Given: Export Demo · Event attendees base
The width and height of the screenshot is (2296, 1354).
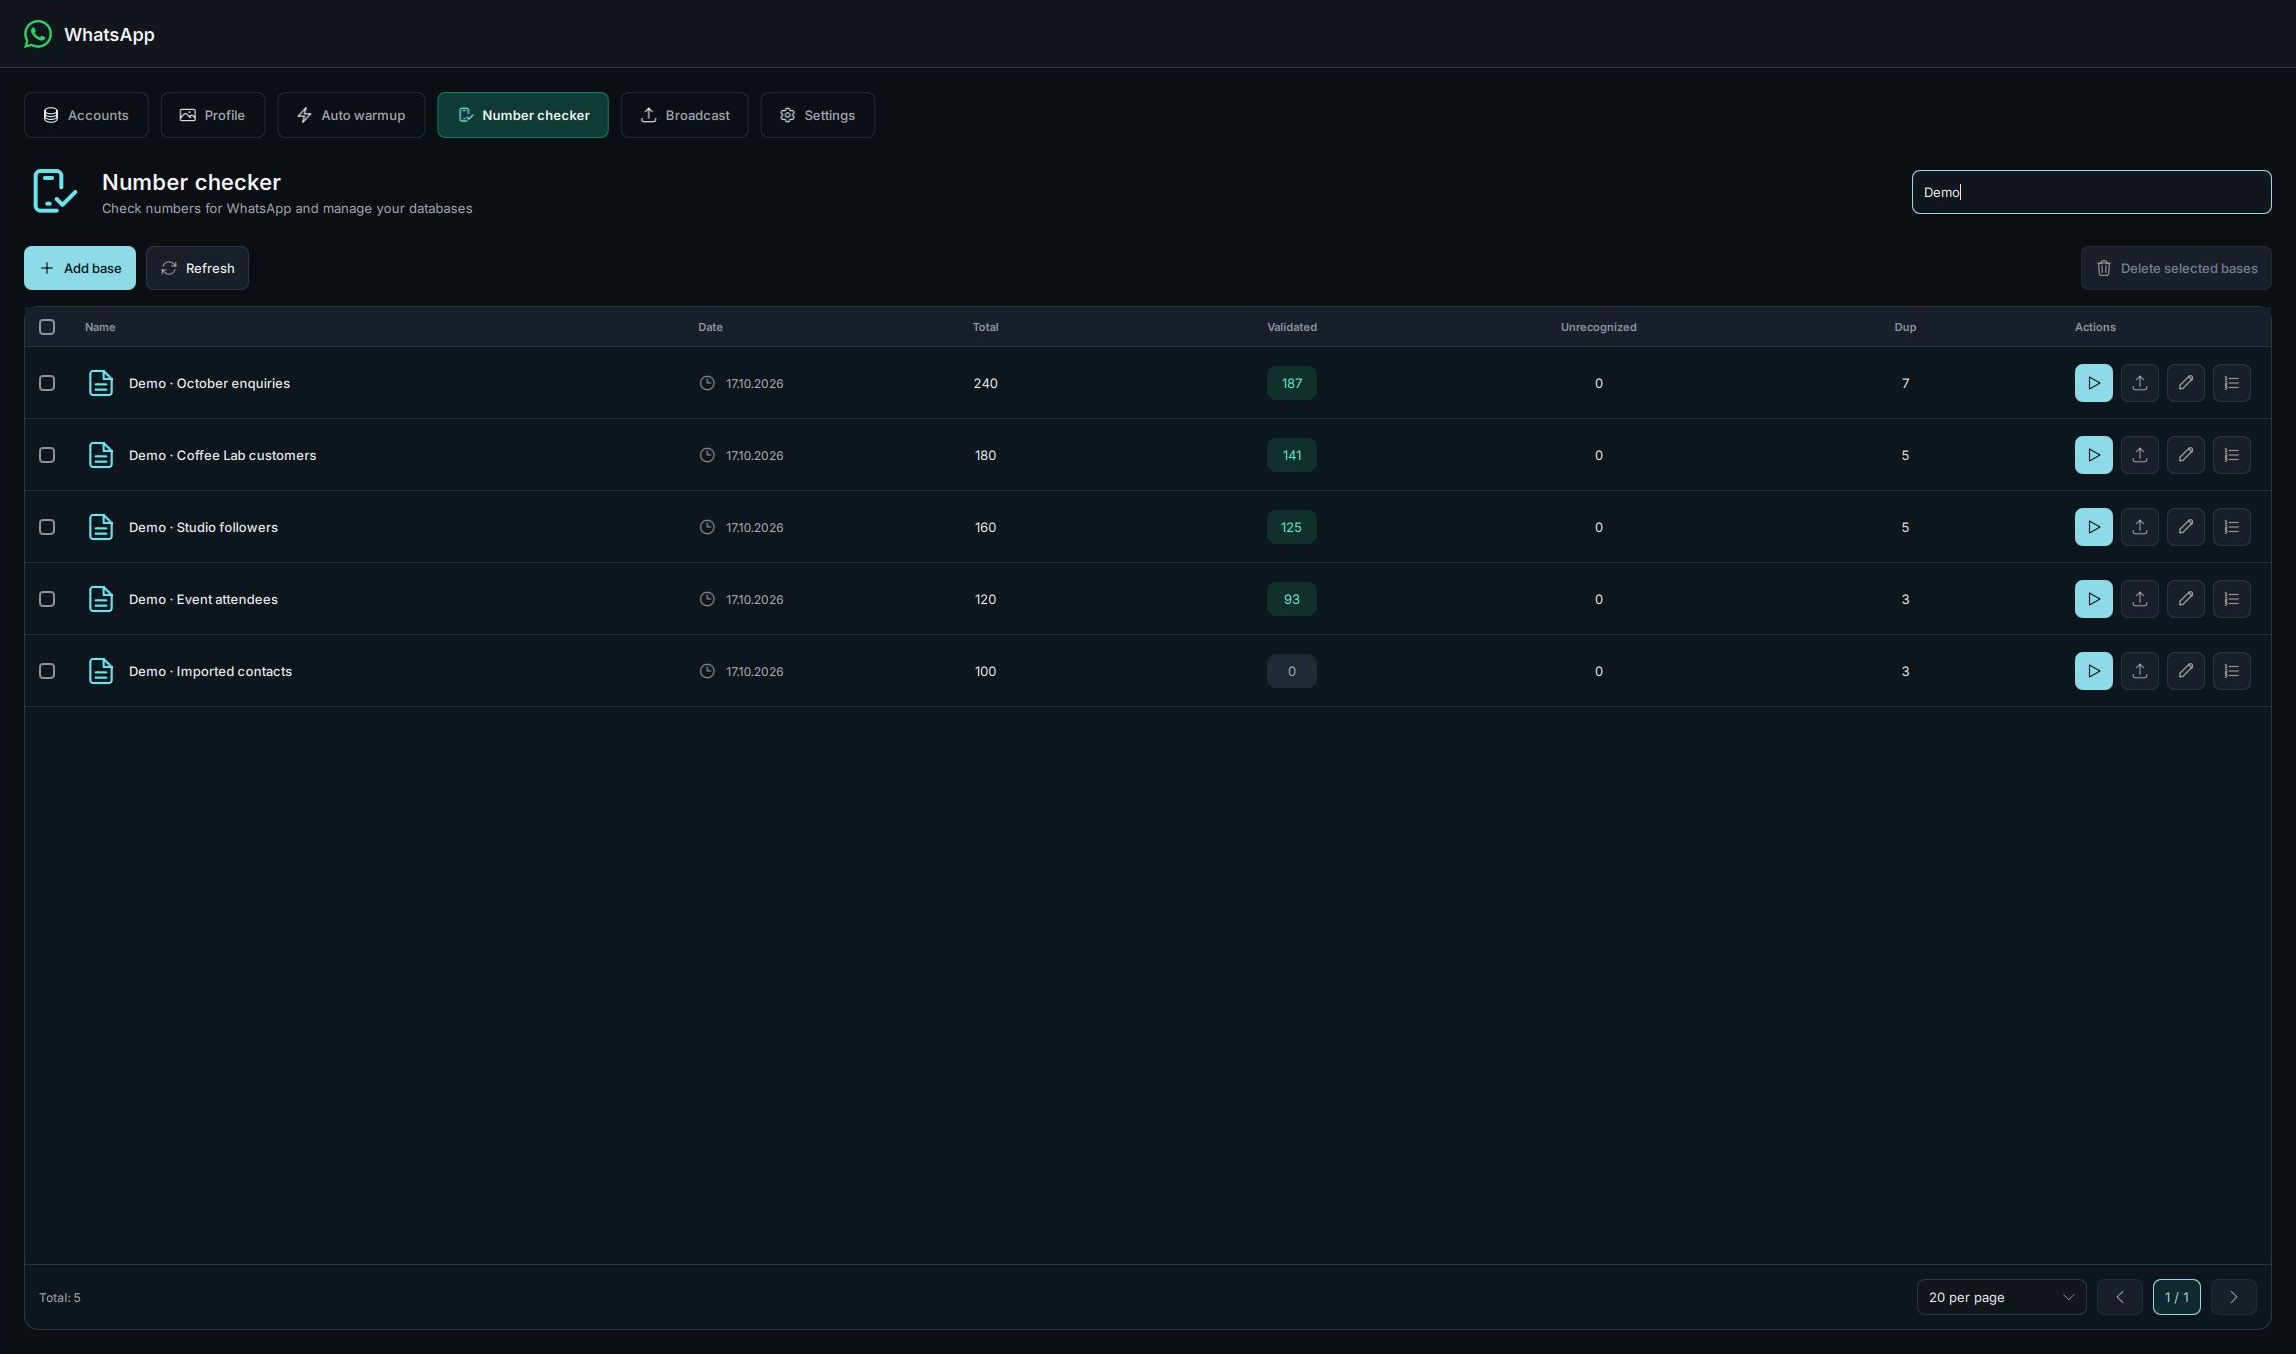Looking at the screenshot, I should [x=2139, y=599].
